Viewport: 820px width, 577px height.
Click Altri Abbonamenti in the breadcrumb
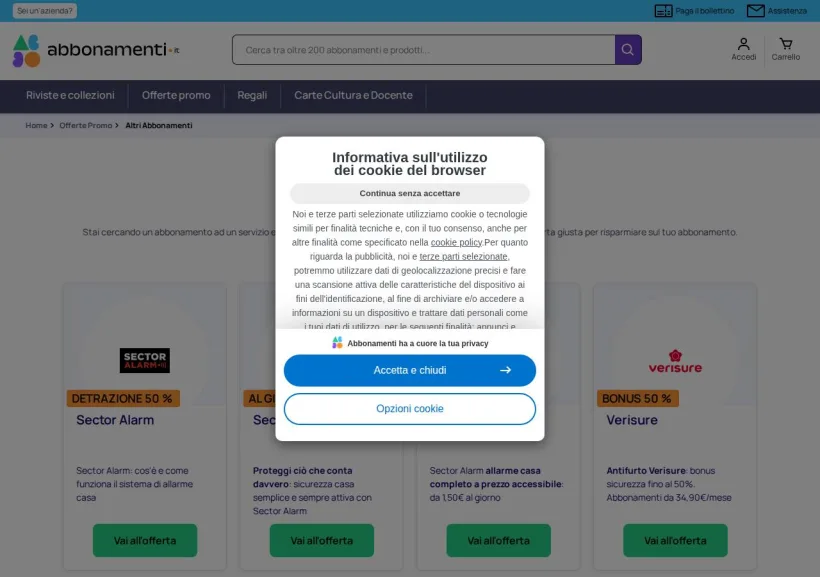(x=159, y=126)
